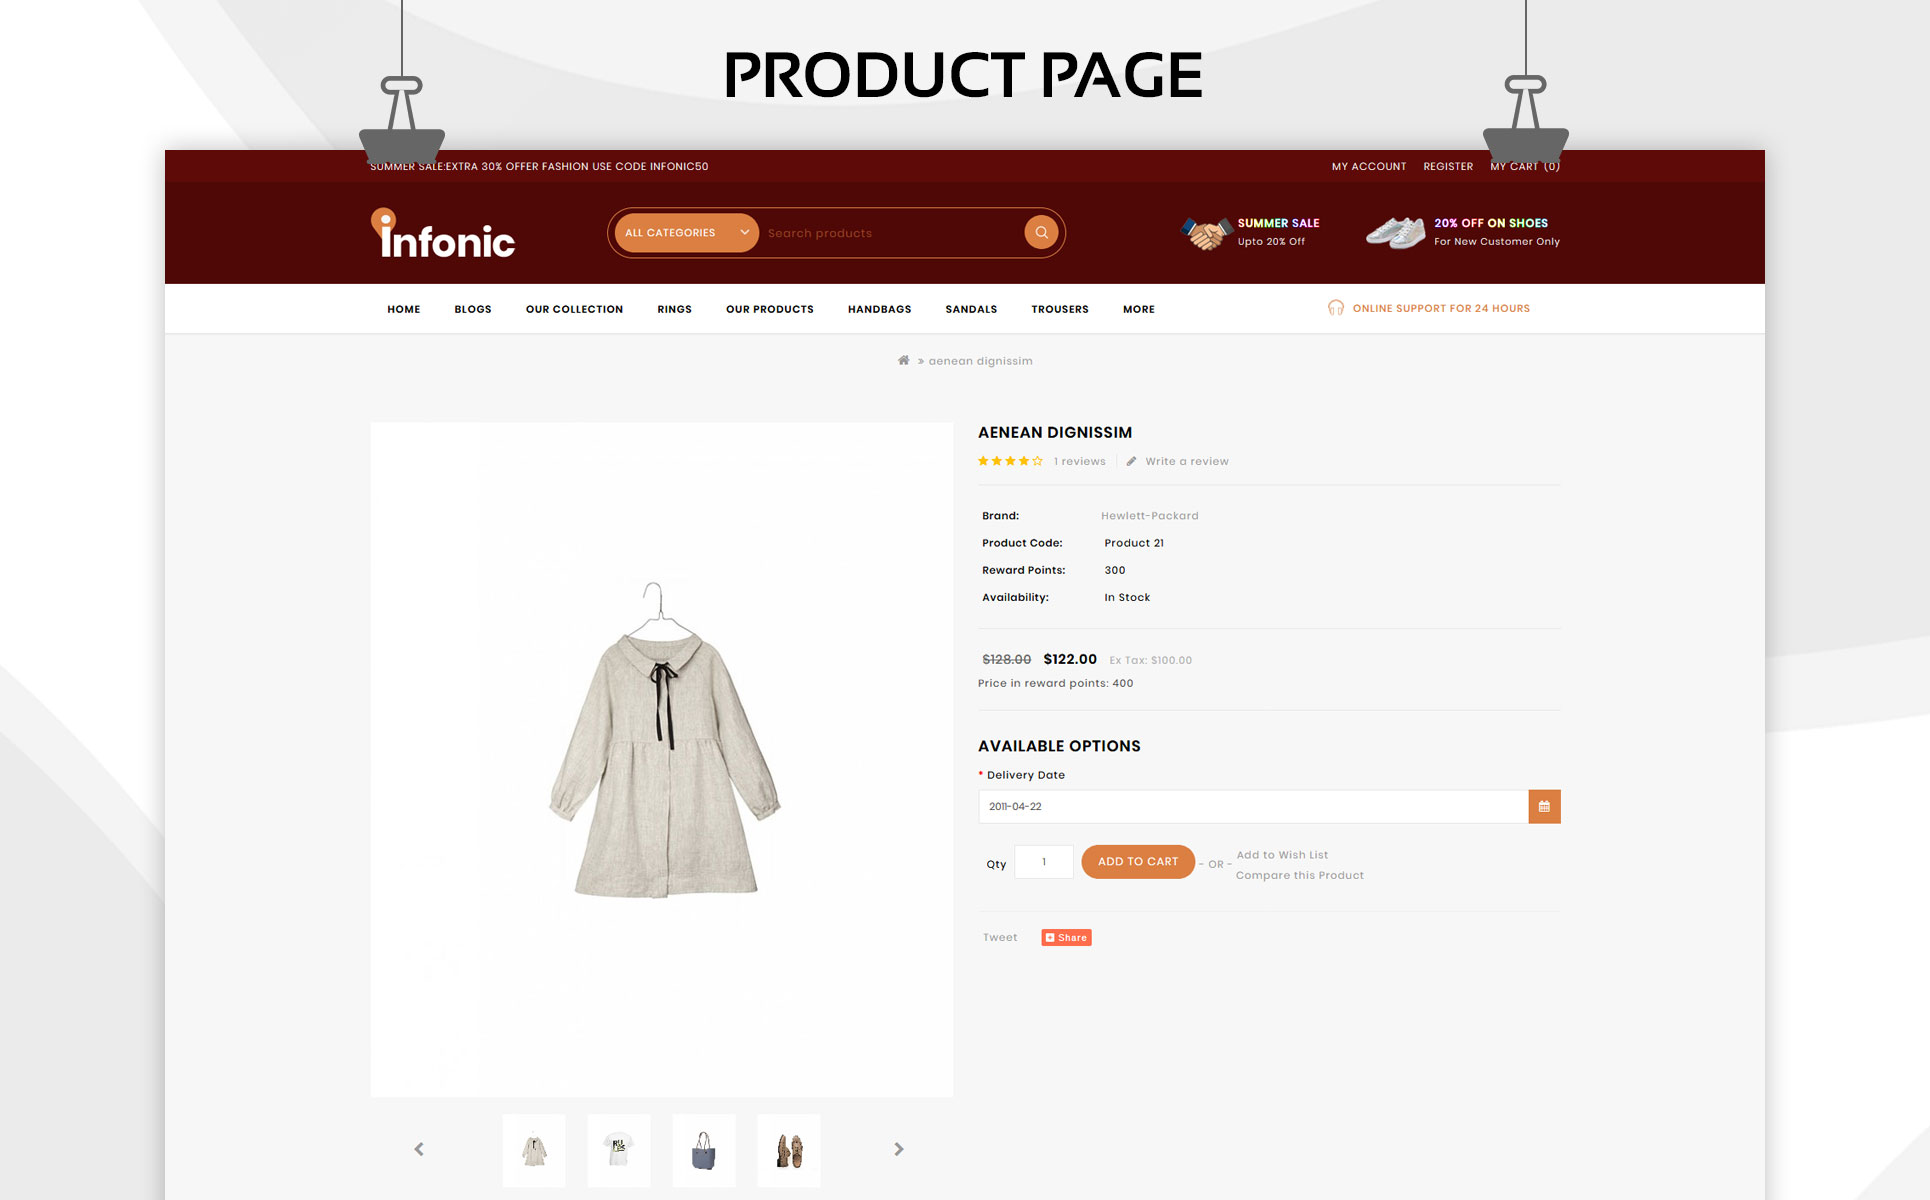Select the sandals thumbnail
The height and width of the screenshot is (1200, 1930).
(x=789, y=1150)
